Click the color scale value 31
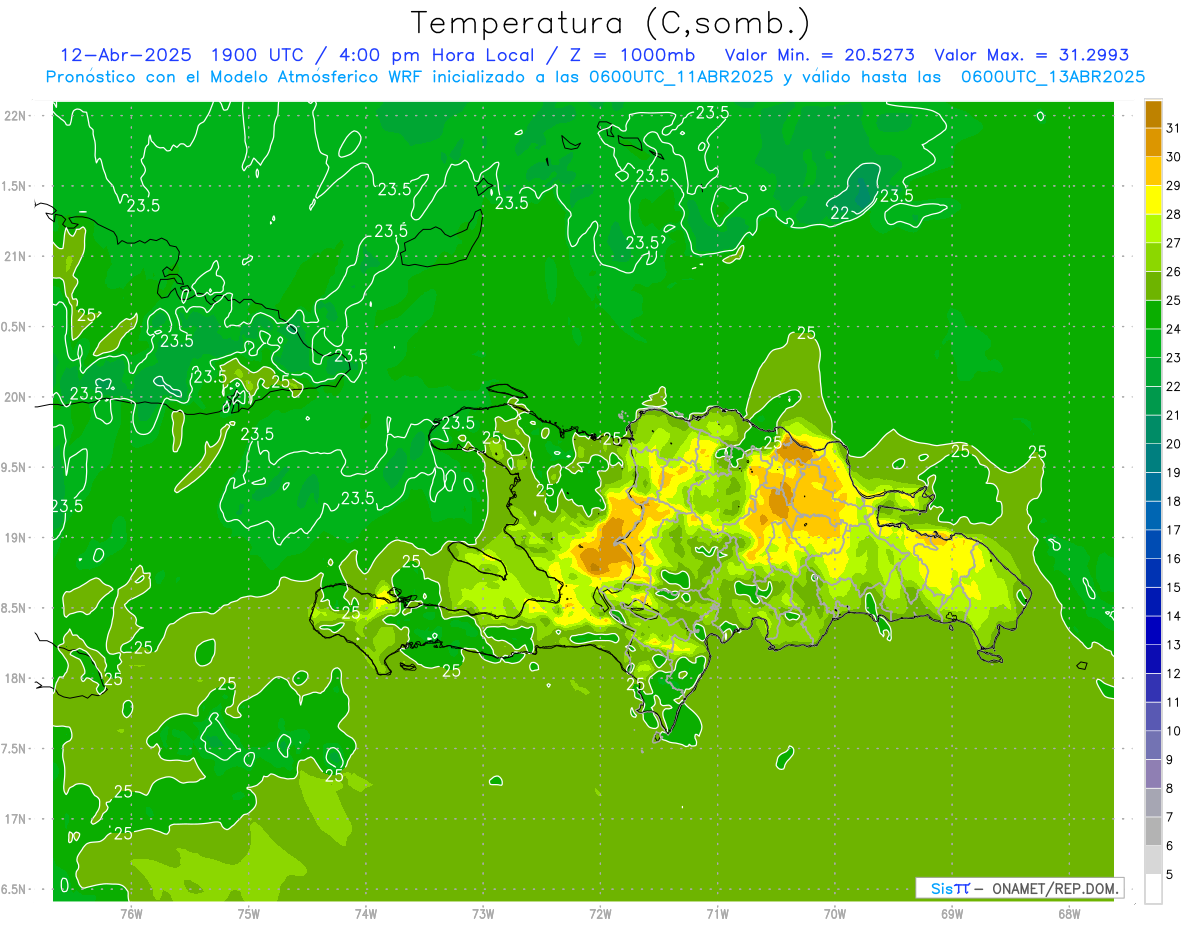1200x927 pixels. [1174, 128]
